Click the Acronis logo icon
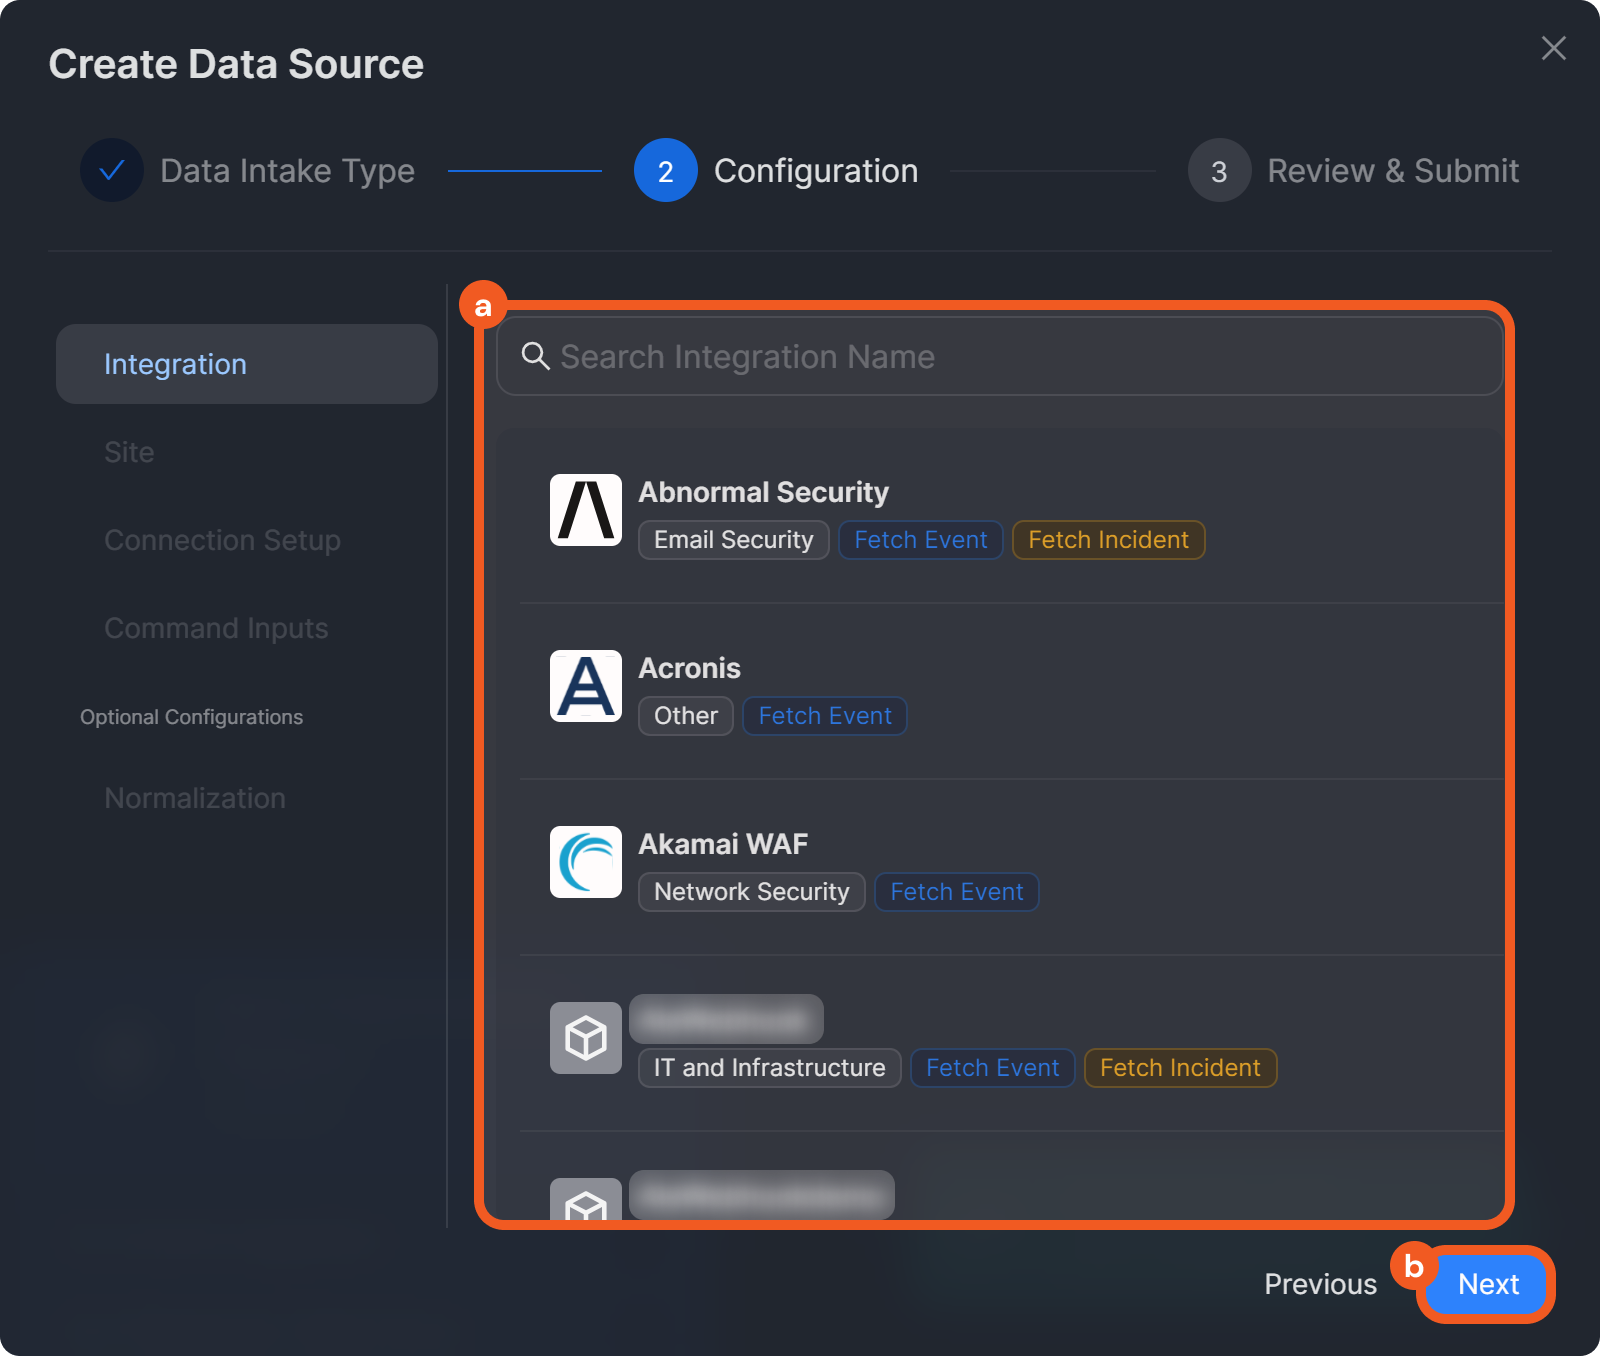The width and height of the screenshot is (1600, 1356). coord(585,686)
